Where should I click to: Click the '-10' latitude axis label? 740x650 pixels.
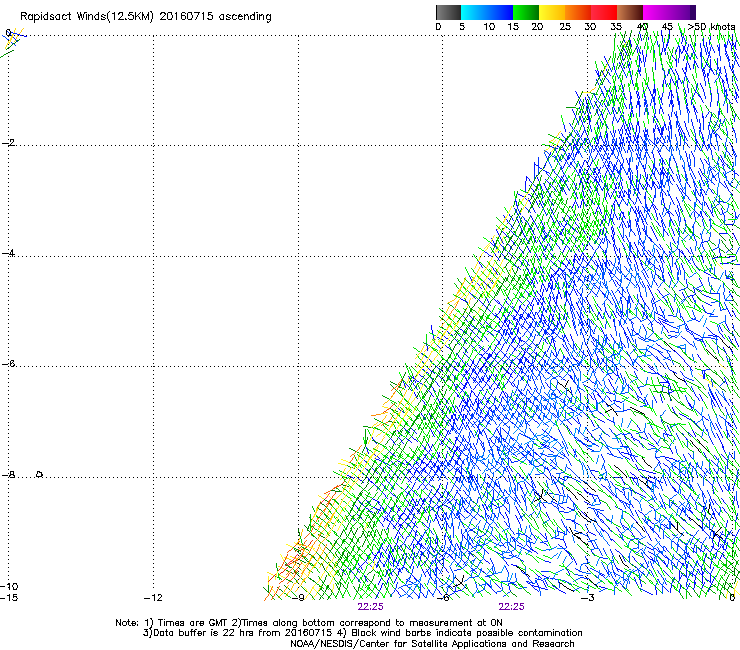click(9, 586)
